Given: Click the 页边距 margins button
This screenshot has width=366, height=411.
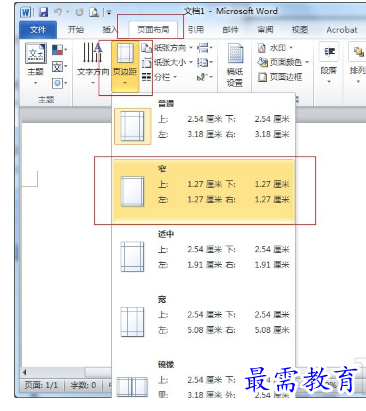Looking at the screenshot, I should pyautogui.click(x=125, y=67).
